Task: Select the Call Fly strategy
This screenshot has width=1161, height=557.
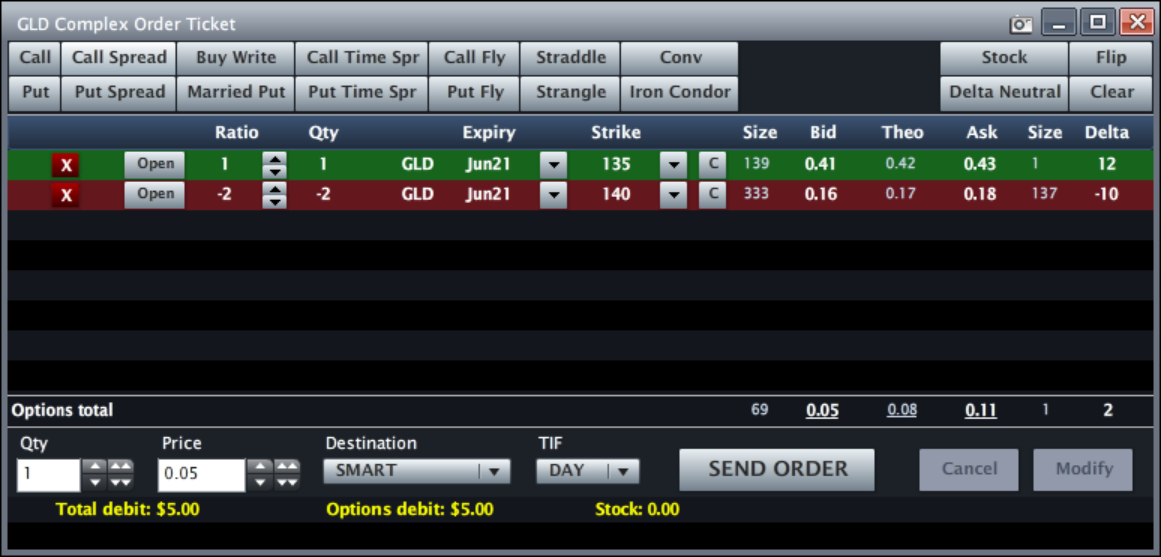Action: 475,58
